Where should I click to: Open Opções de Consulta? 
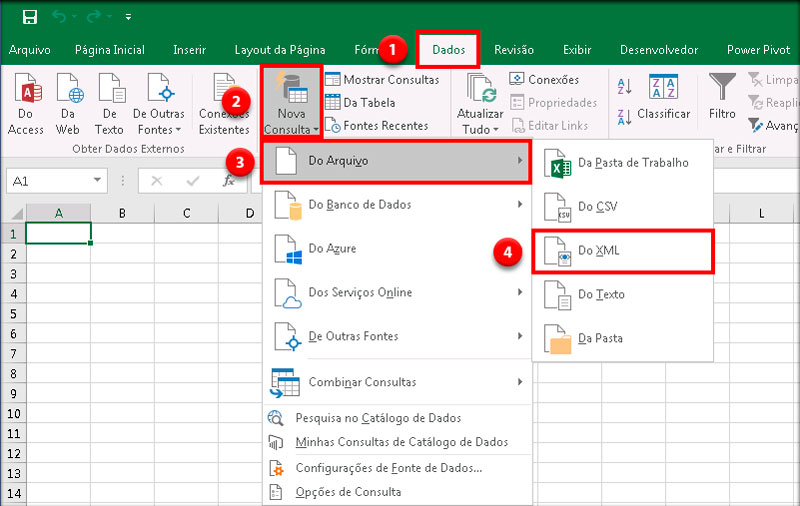pyautogui.click(x=348, y=491)
